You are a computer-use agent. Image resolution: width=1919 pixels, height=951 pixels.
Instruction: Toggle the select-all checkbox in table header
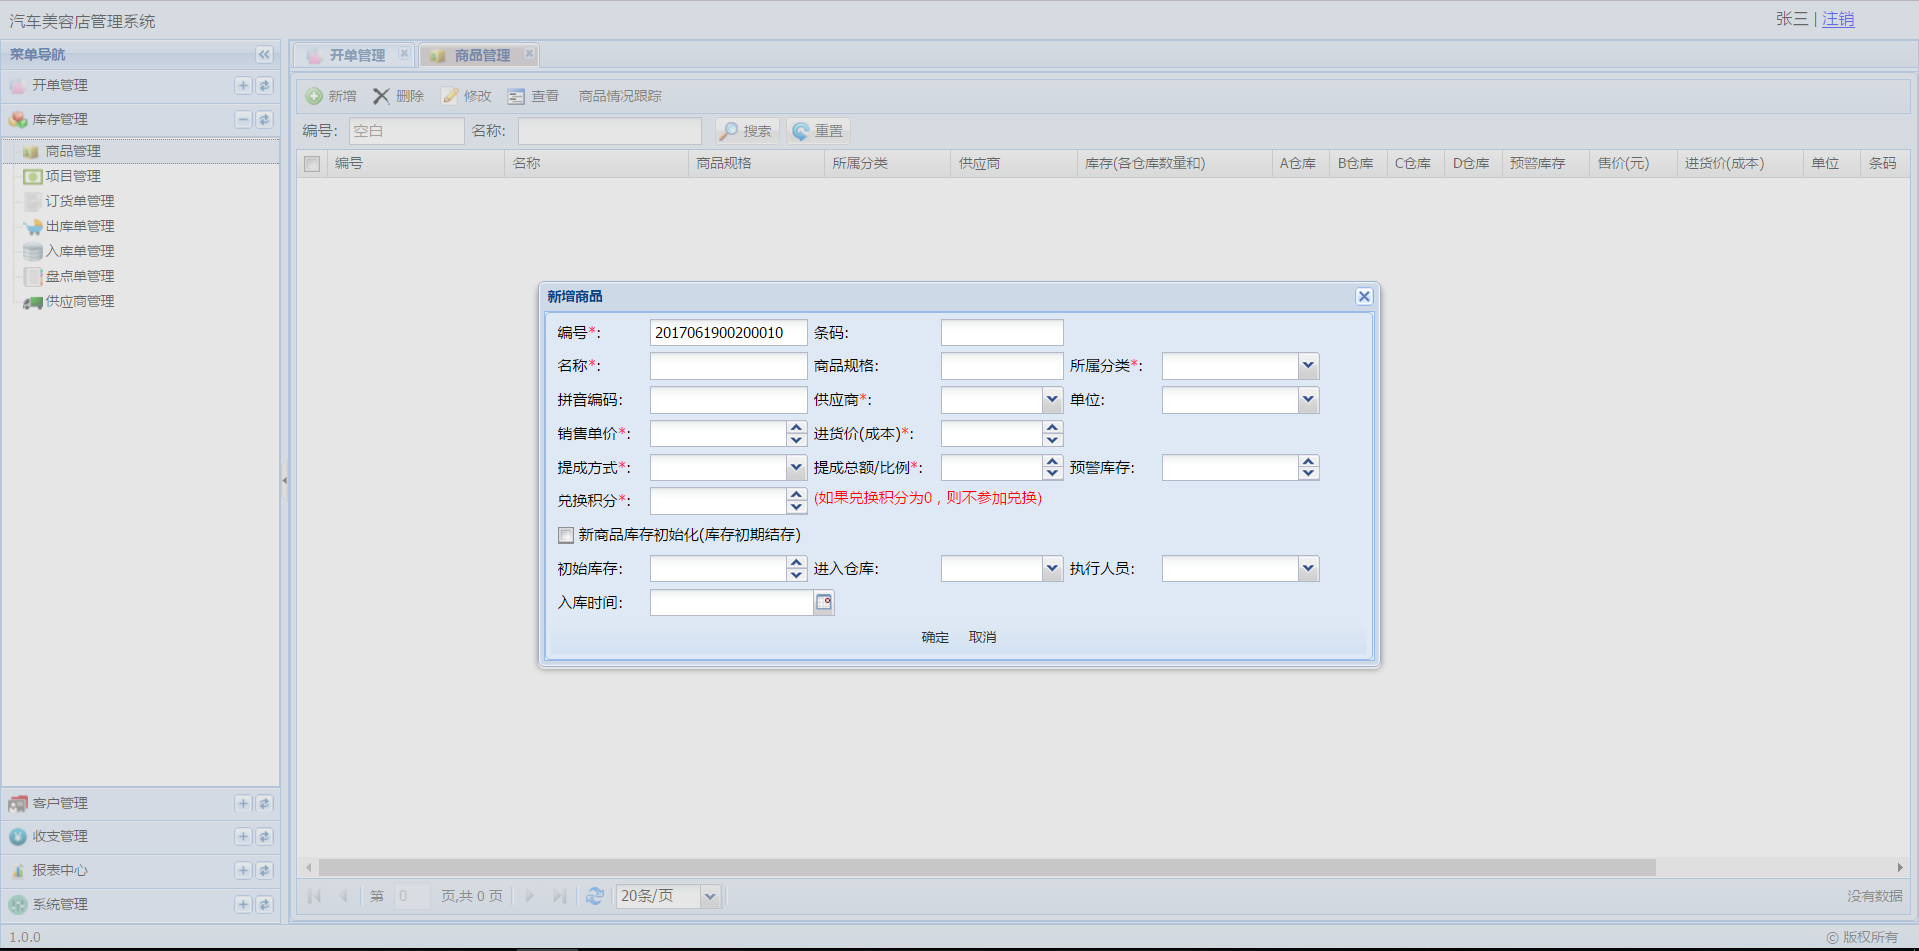[312, 163]
